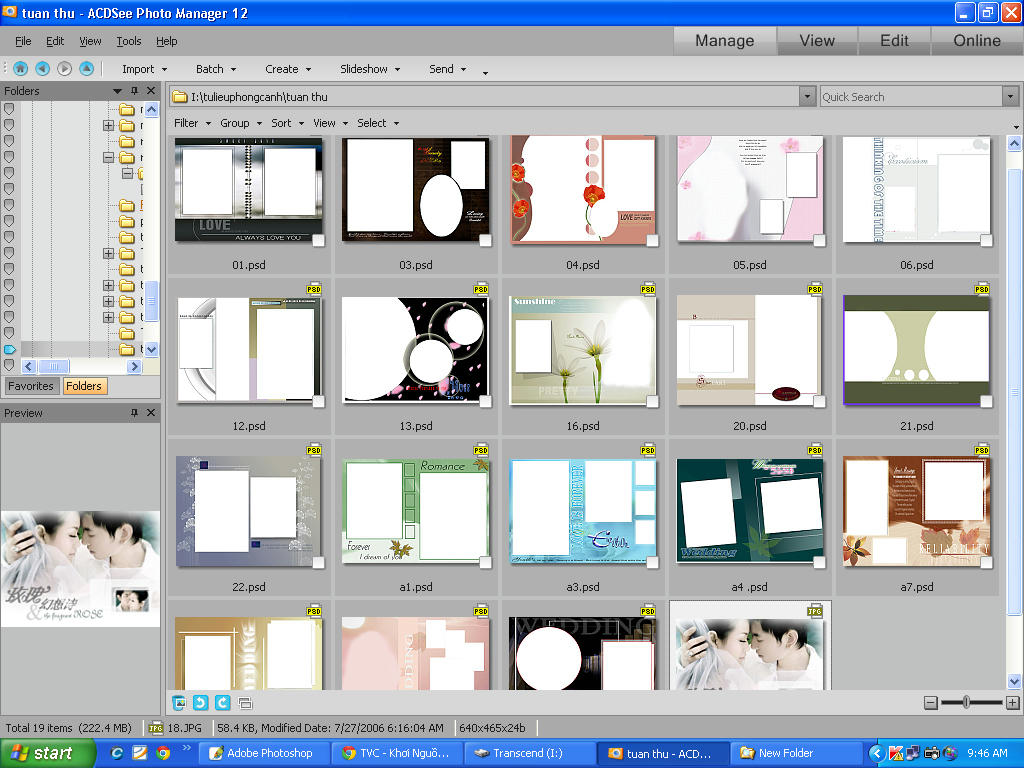The width and height of the screenshot is (1024, 768).
Task: Click the notepad icon in quick launch
Action: pos(140,753)
